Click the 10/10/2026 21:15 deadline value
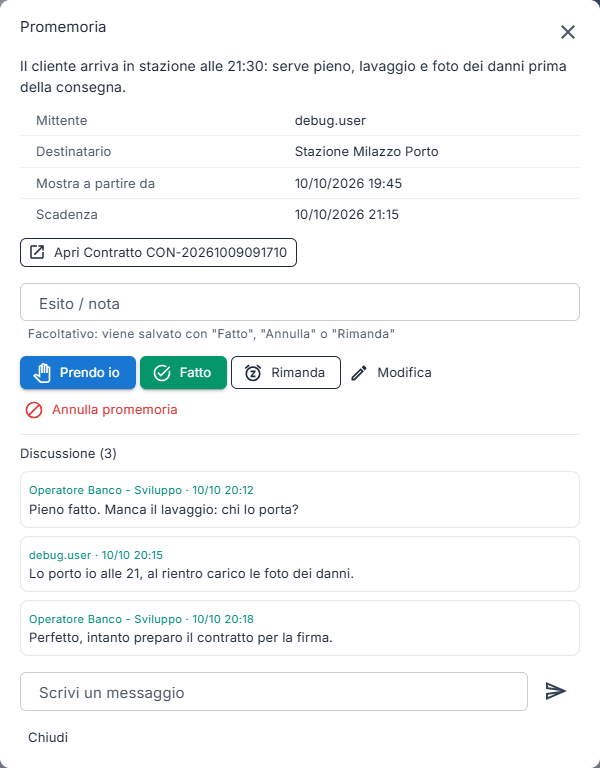 point(347,215)
